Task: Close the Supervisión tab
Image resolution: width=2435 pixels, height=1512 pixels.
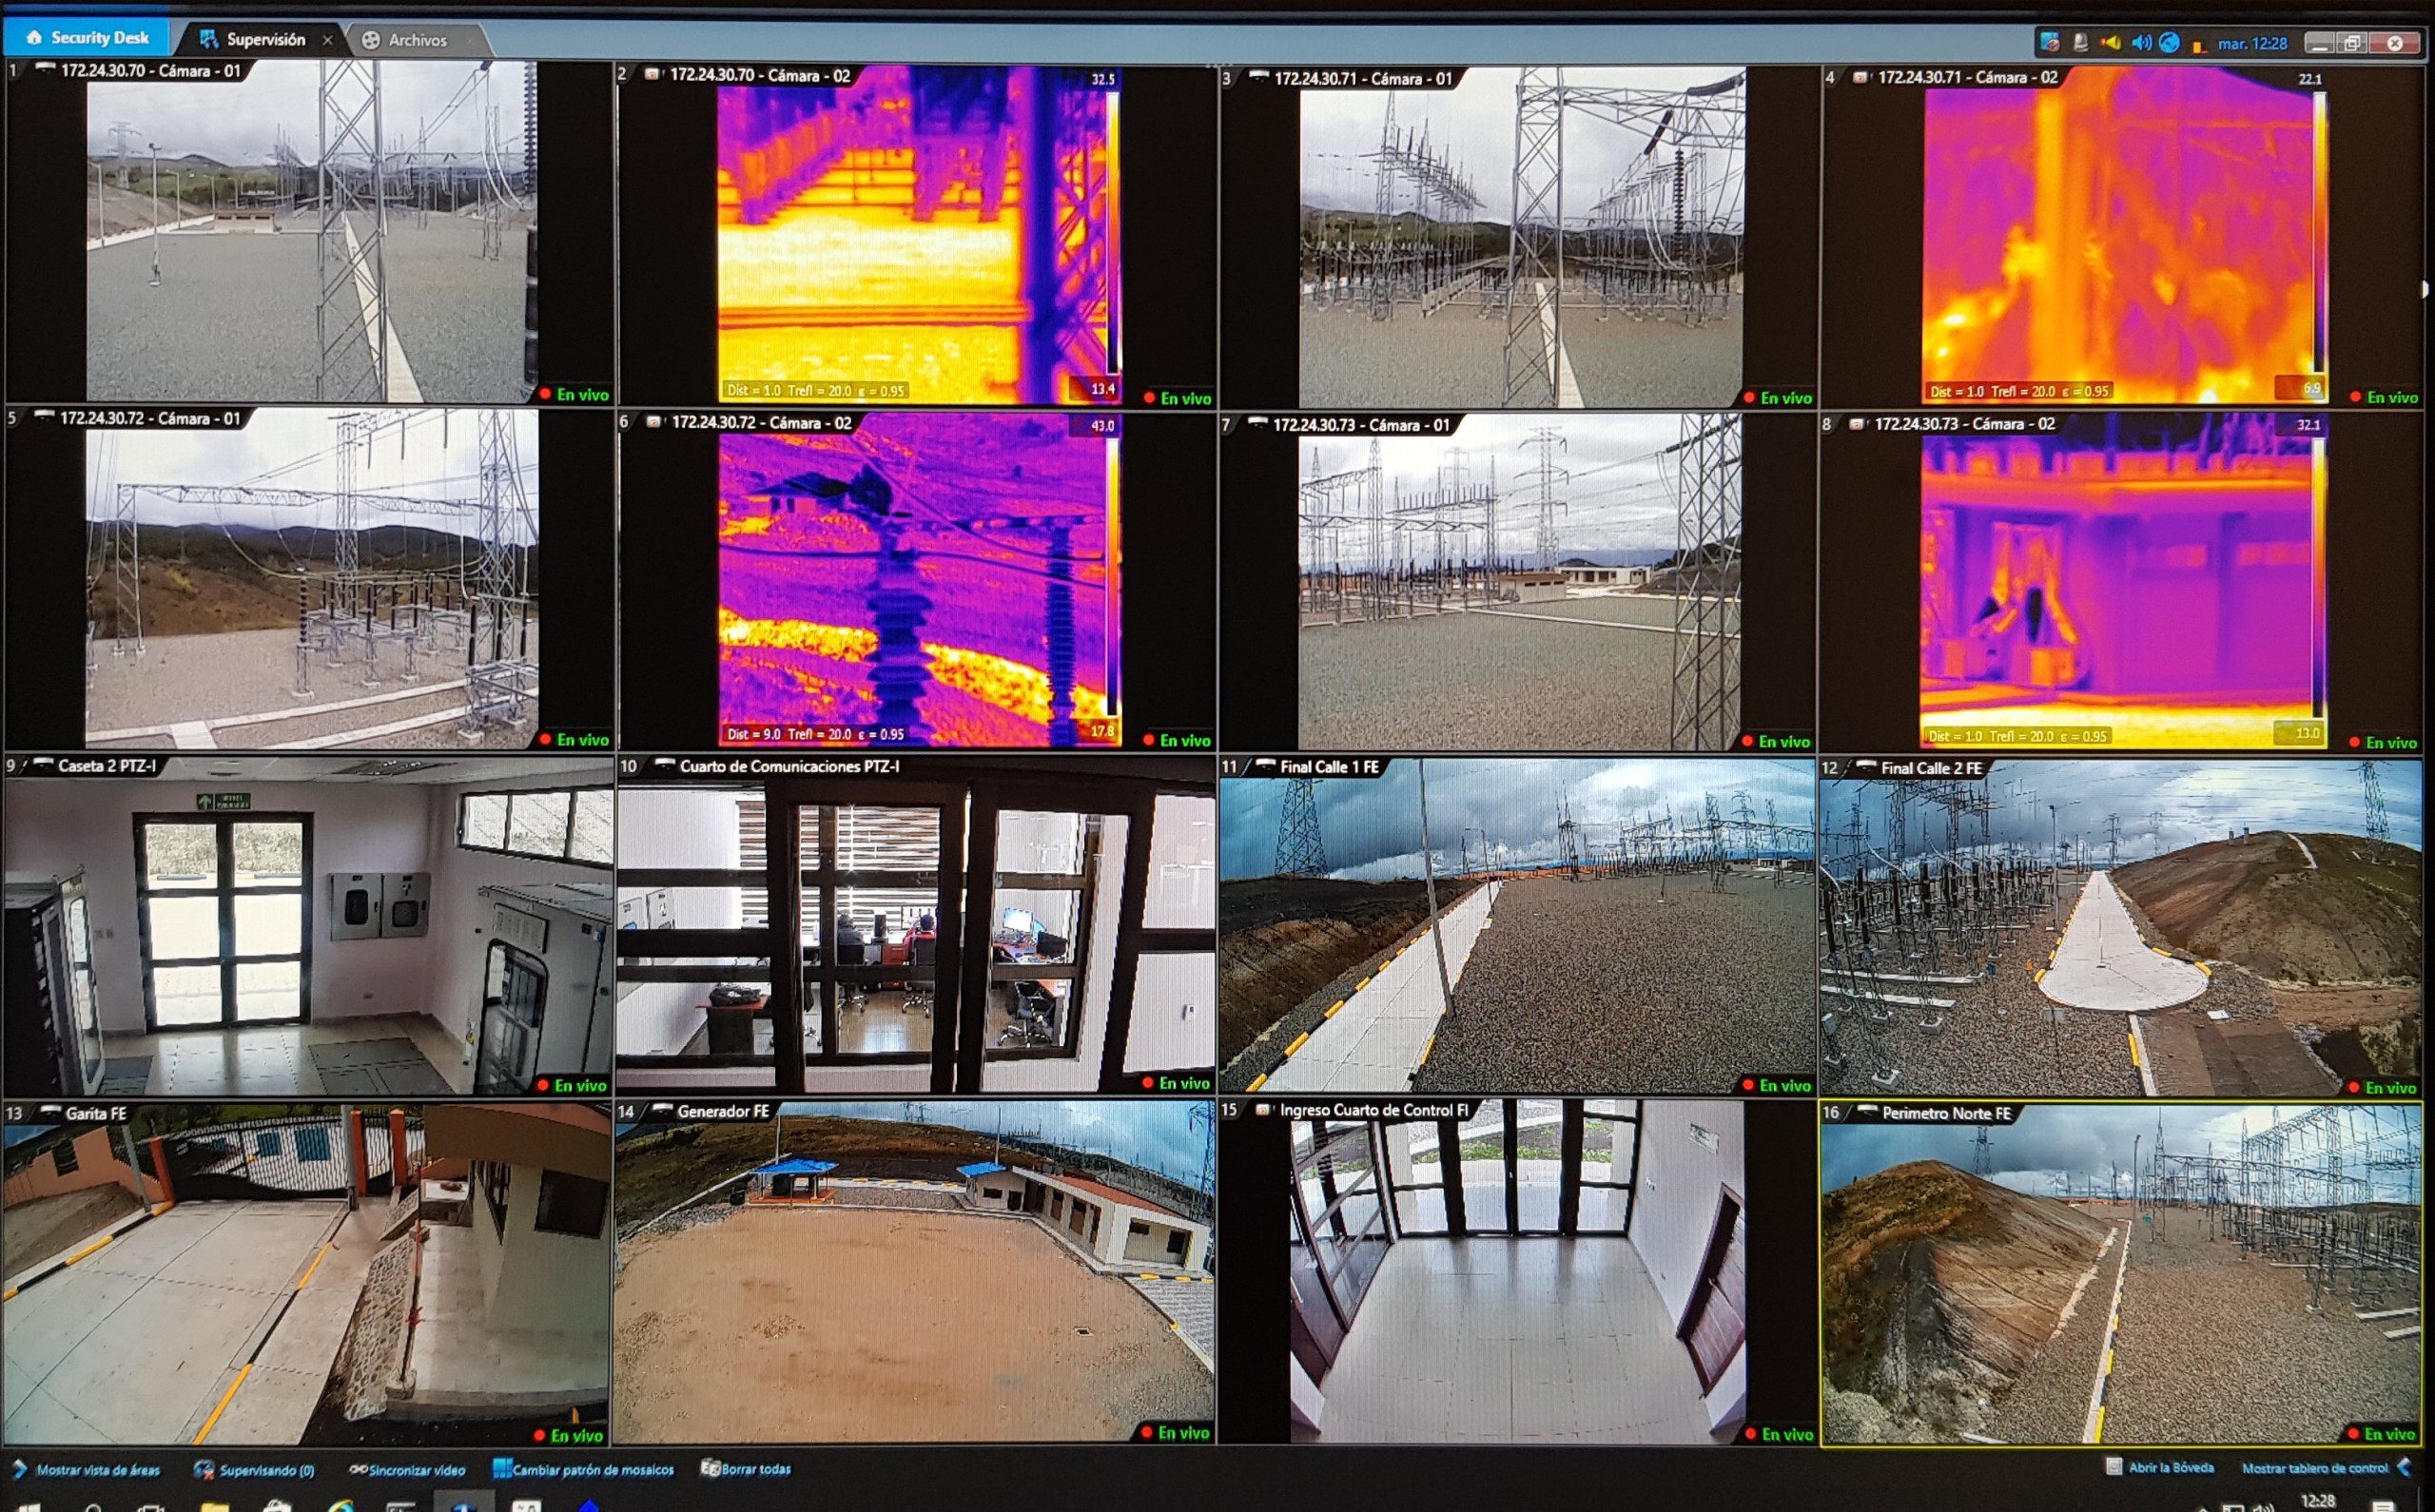Action: pyautogui.click(x=327, y=41)
